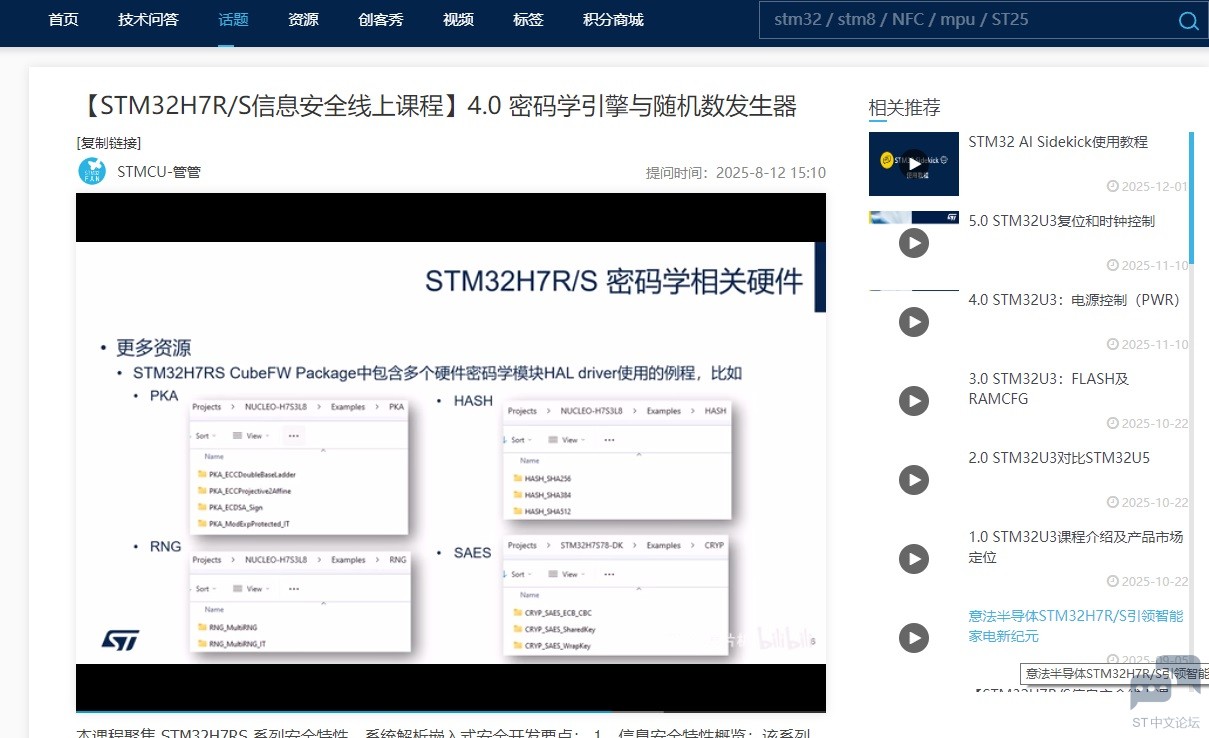Go to 首页 in navigation bar

(63, 20)
